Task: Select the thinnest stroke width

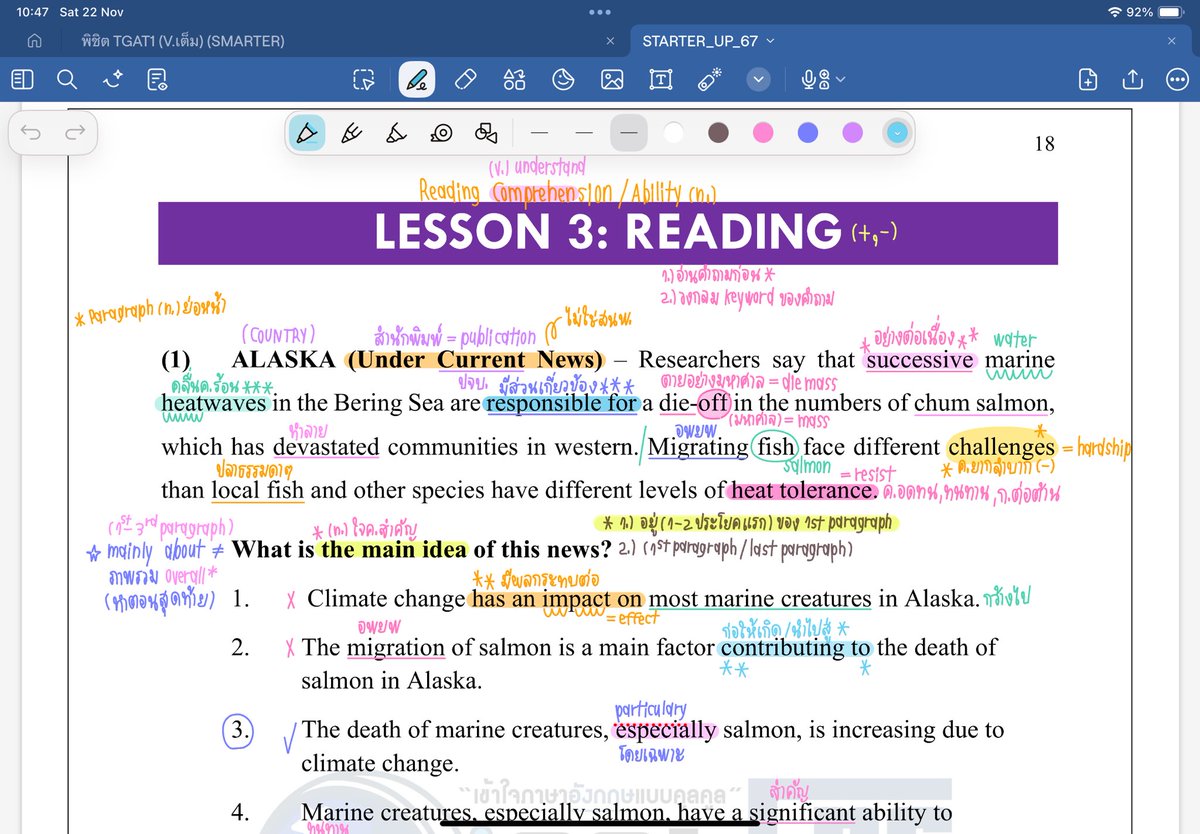Action: pos(540,133)
